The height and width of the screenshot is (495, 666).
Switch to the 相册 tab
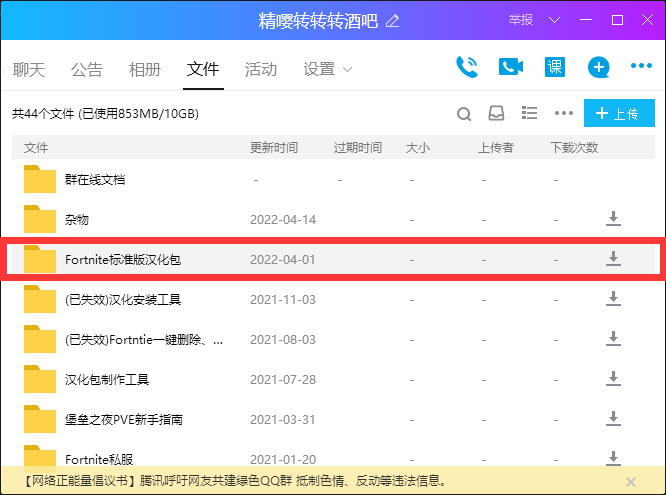[145, 69]
